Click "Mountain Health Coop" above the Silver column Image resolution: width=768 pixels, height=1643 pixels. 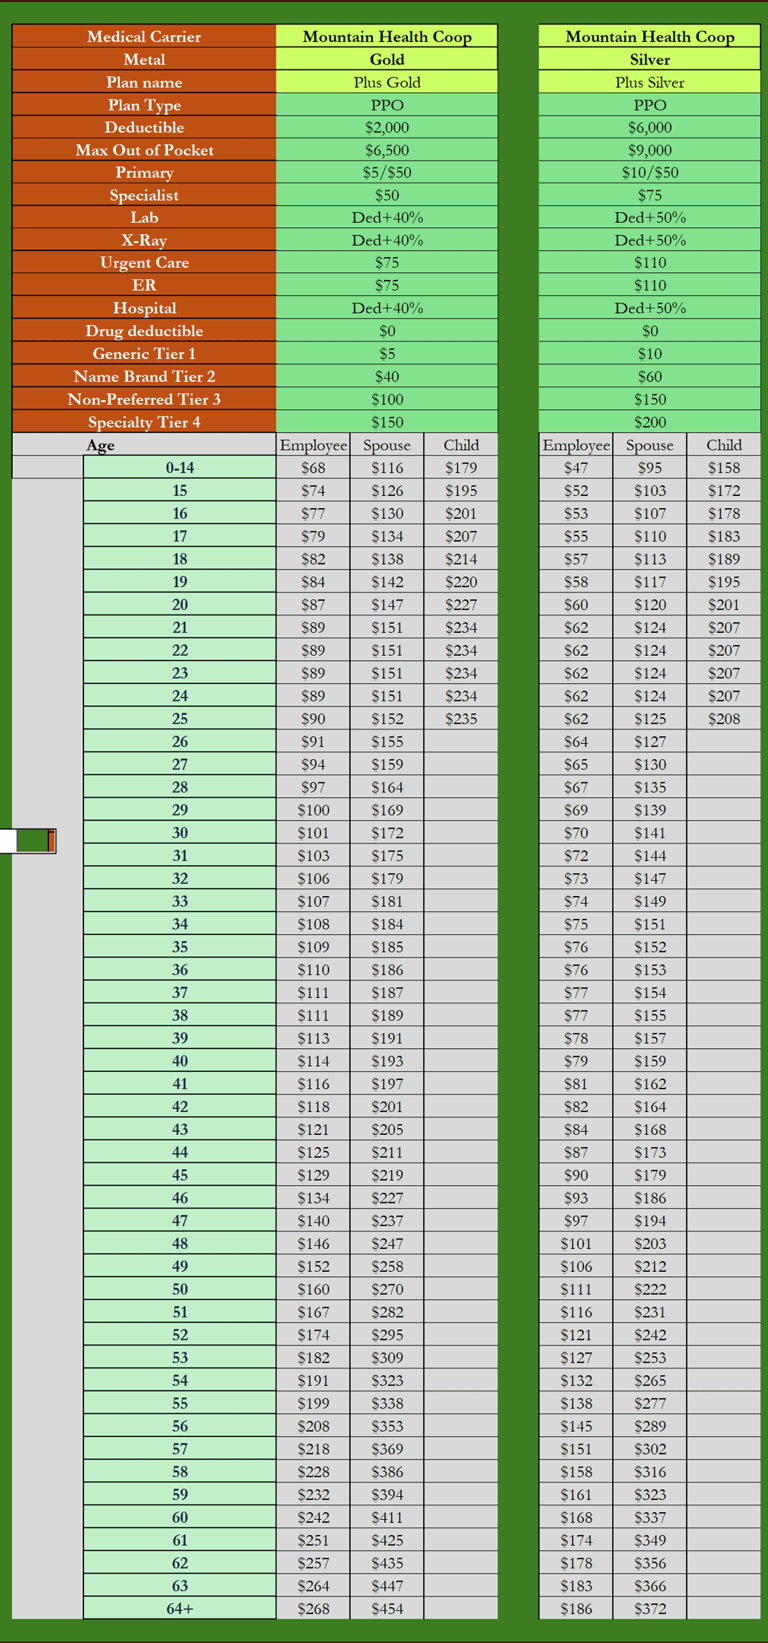click(650, 36)
